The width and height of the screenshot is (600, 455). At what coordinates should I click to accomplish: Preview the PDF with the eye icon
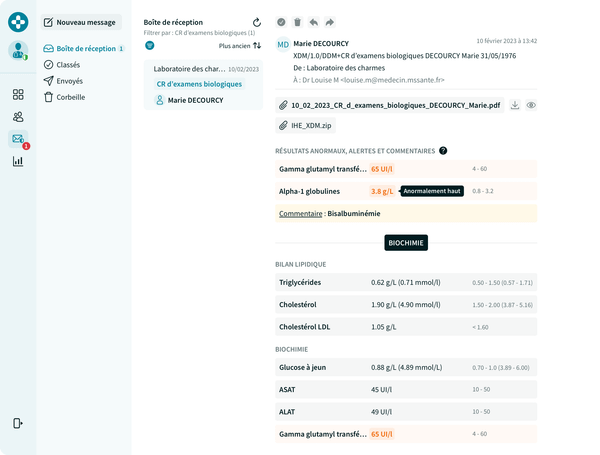coord(531,105)
